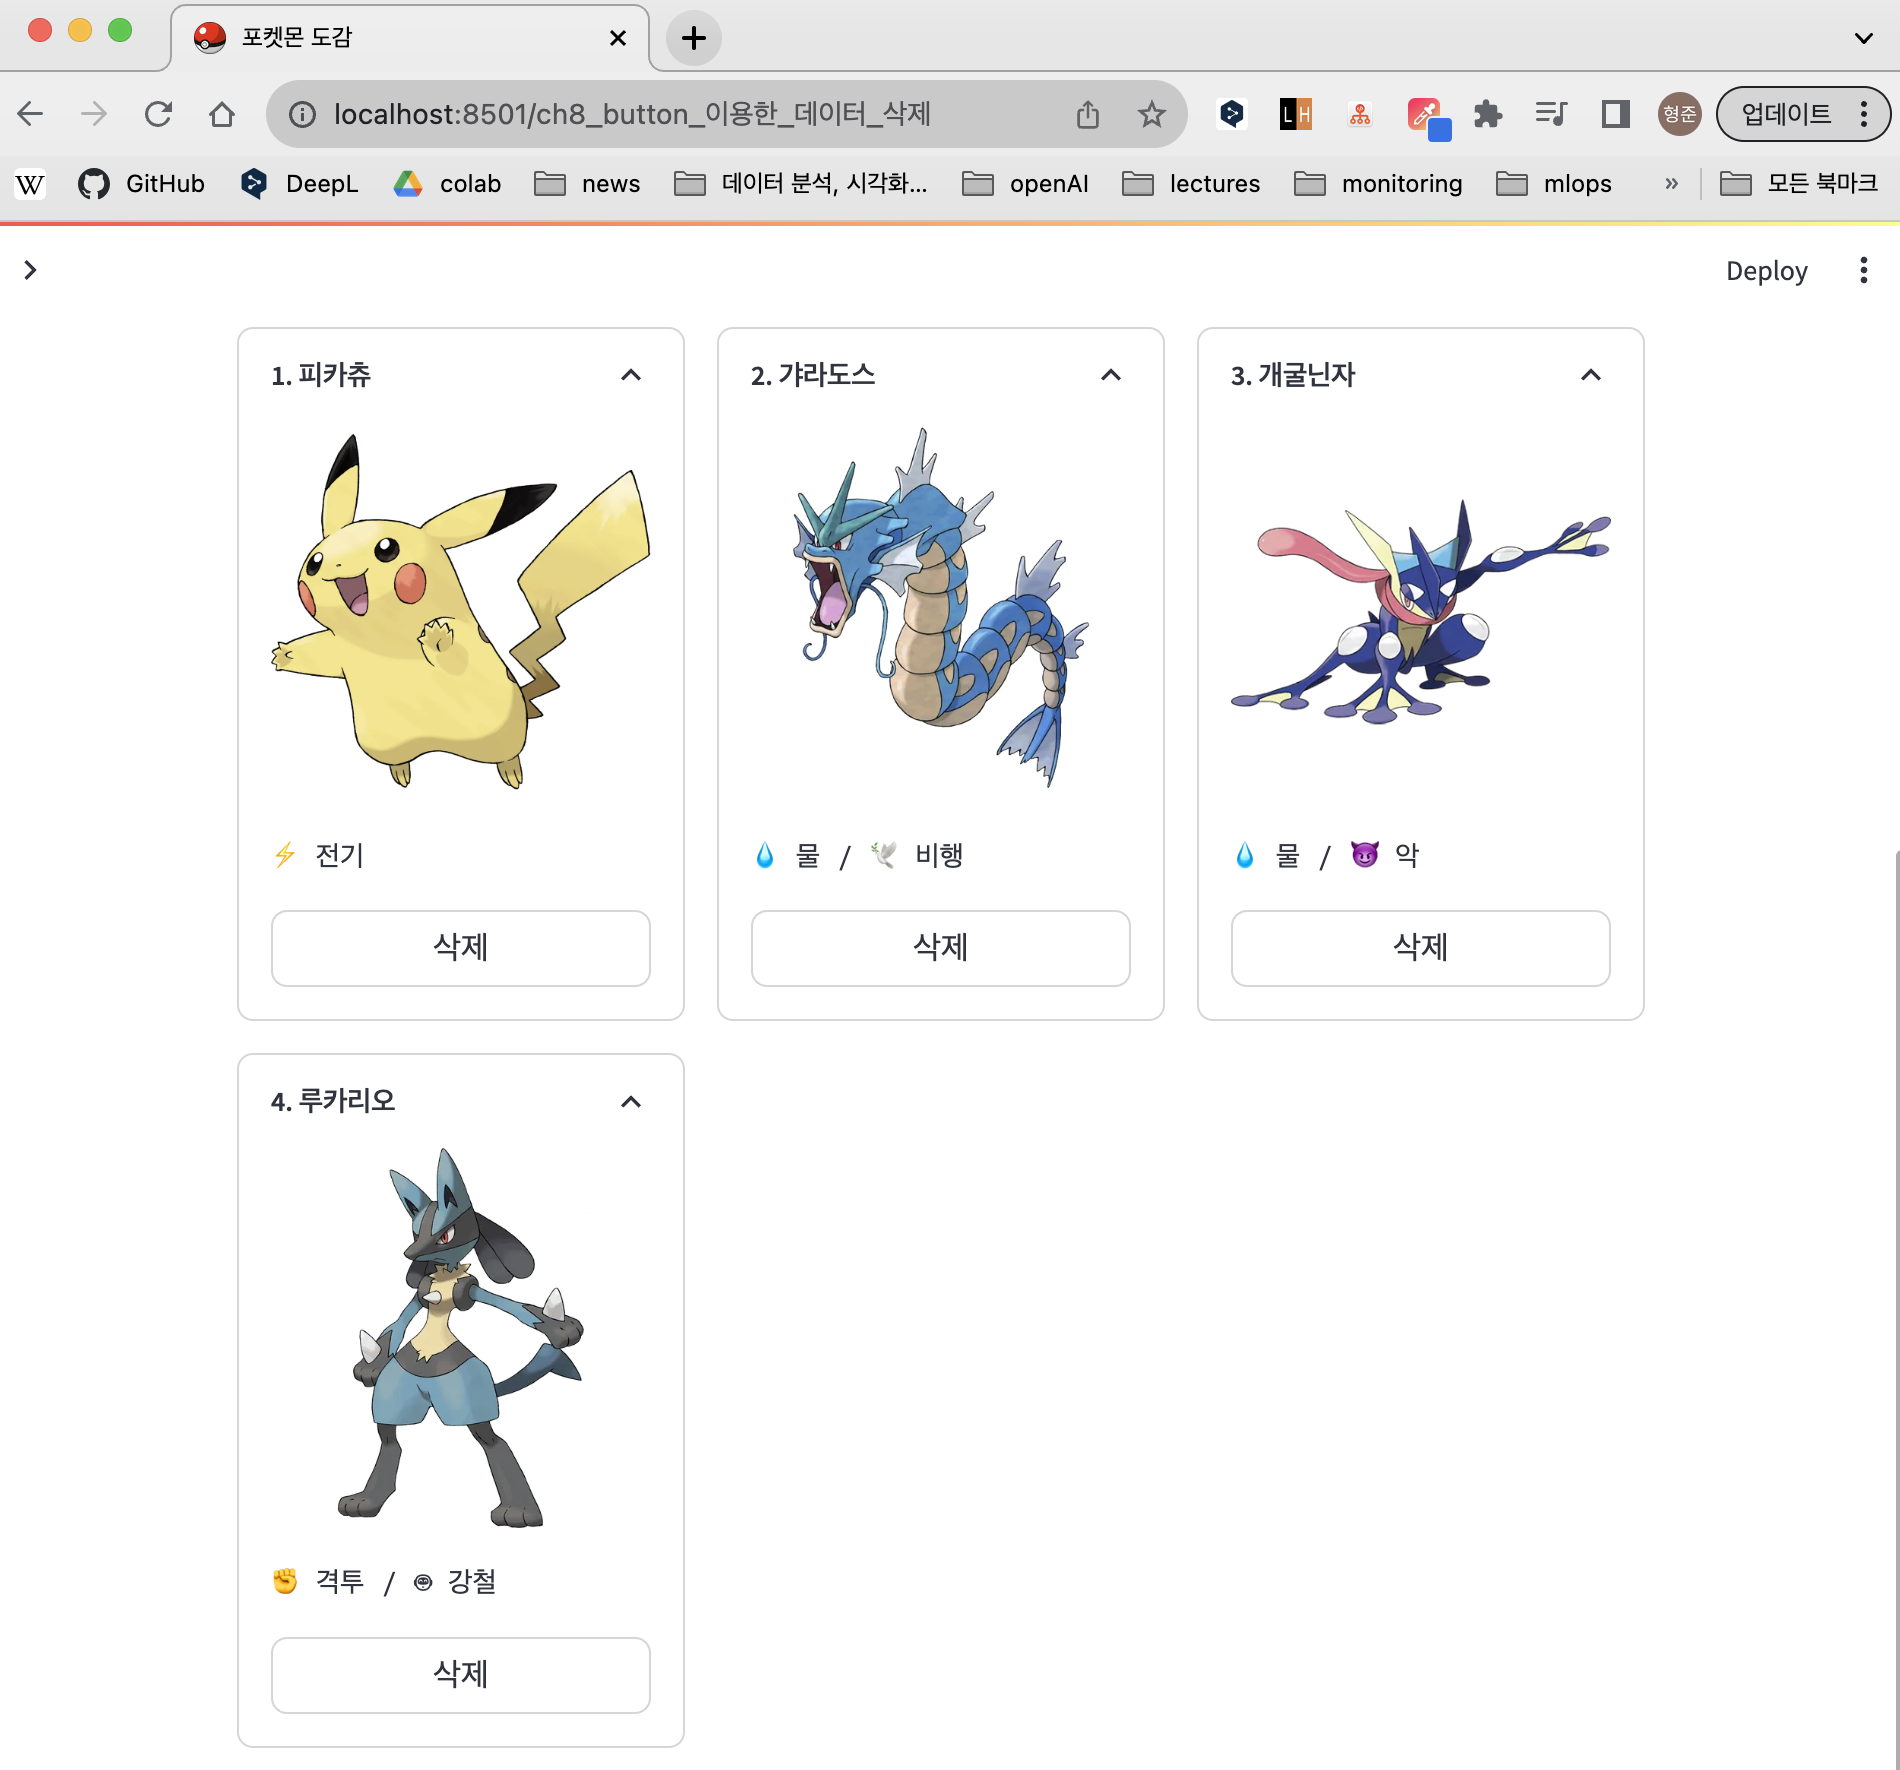
Task: Open the Wikipedia bookmark
Action: pos(30,184)
